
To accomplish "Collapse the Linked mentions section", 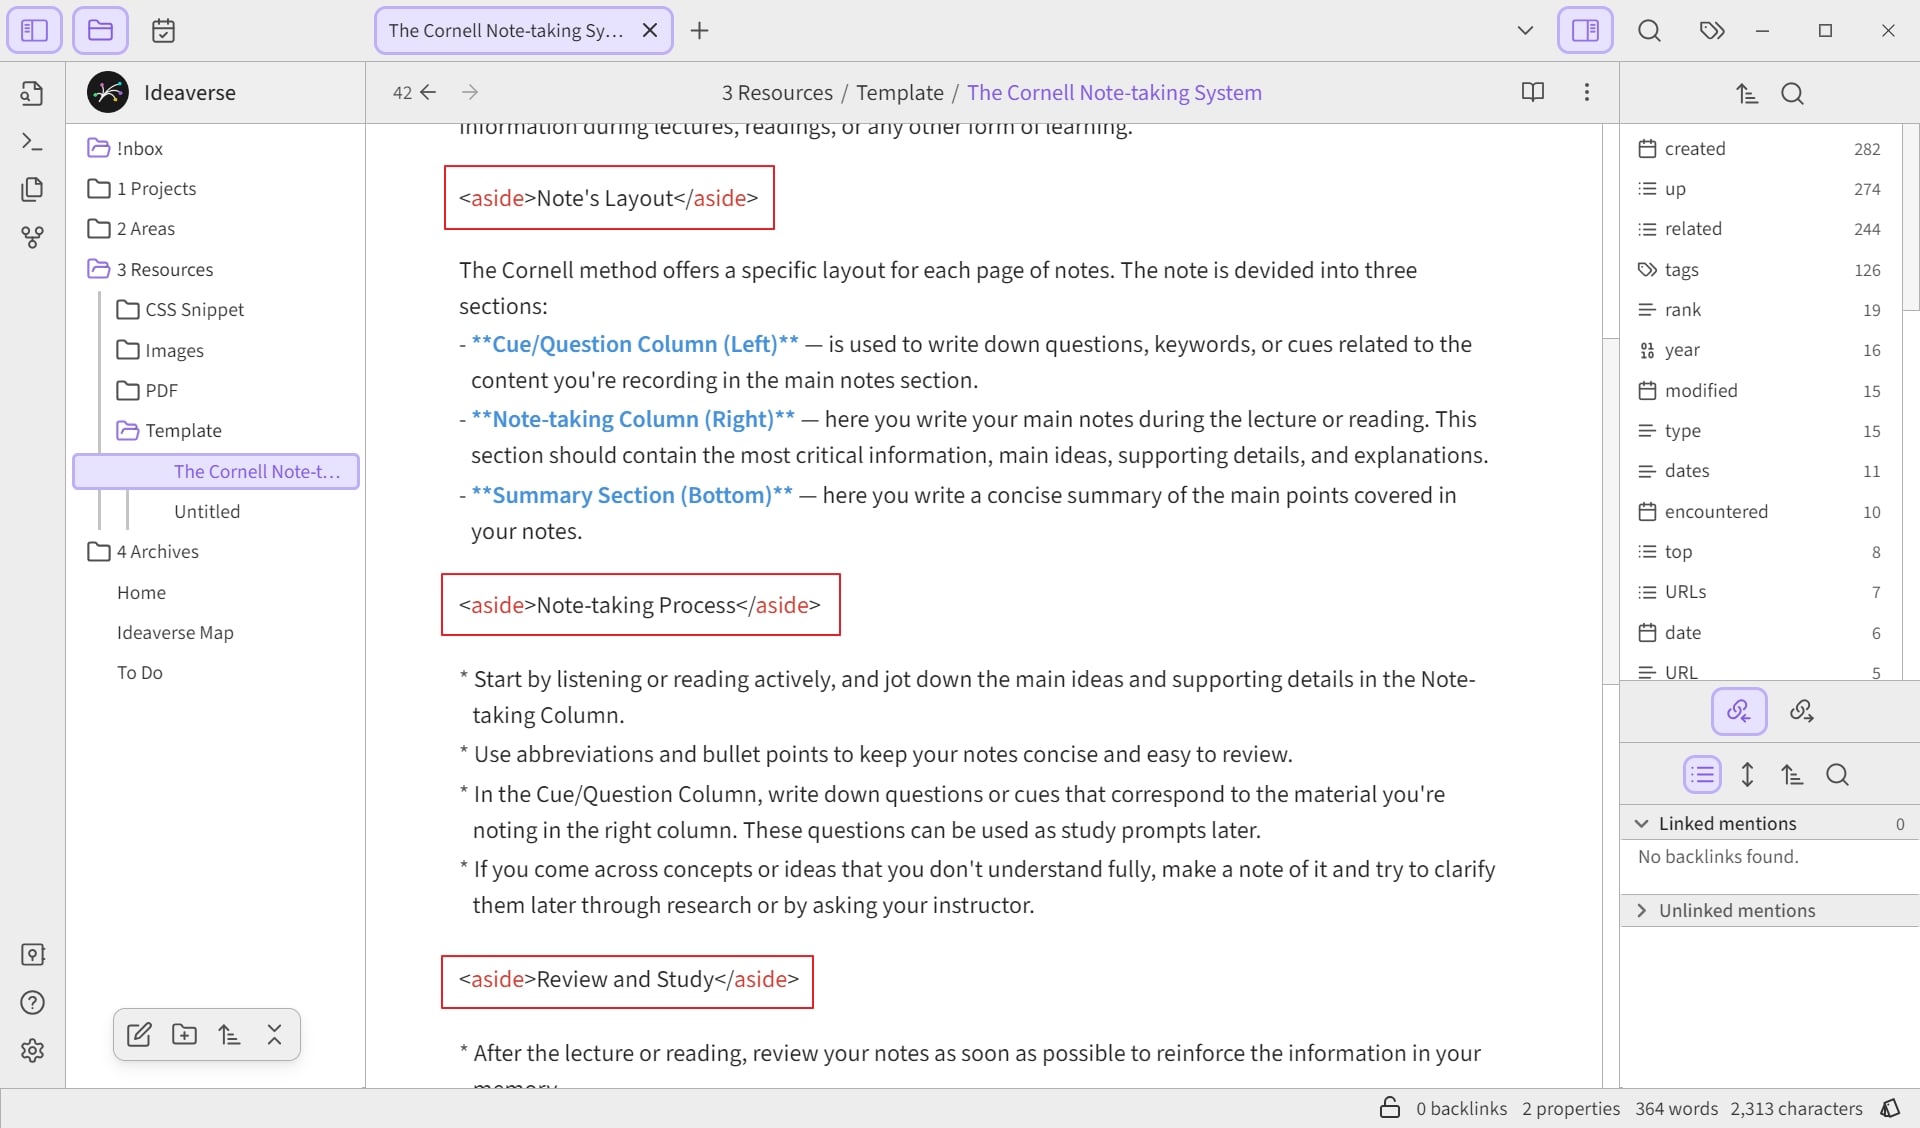I will [1769, 823].
